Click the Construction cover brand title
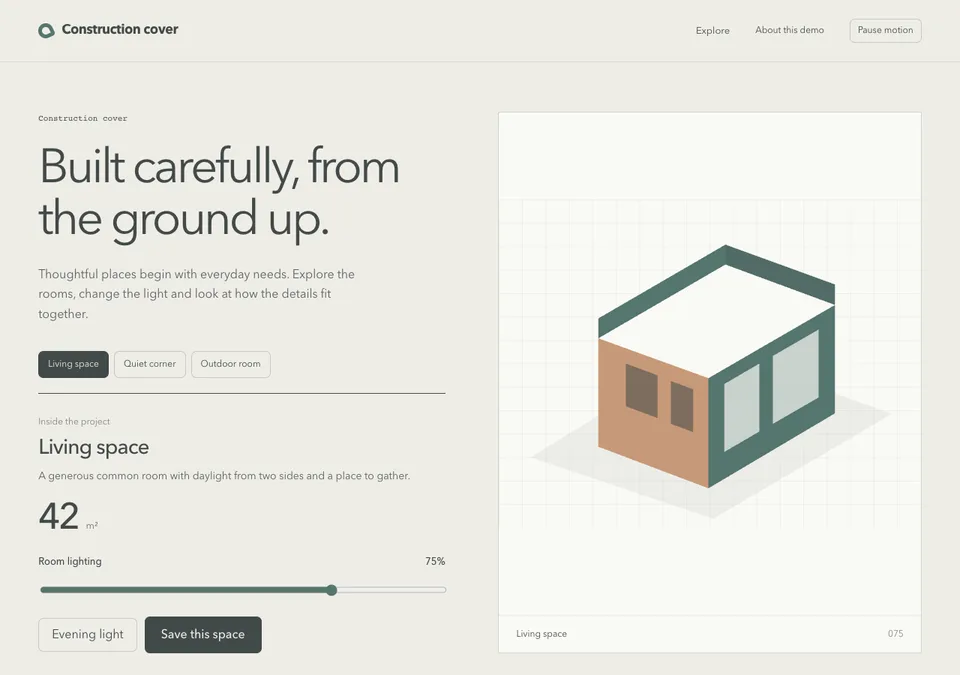 (x=120, y=29)
